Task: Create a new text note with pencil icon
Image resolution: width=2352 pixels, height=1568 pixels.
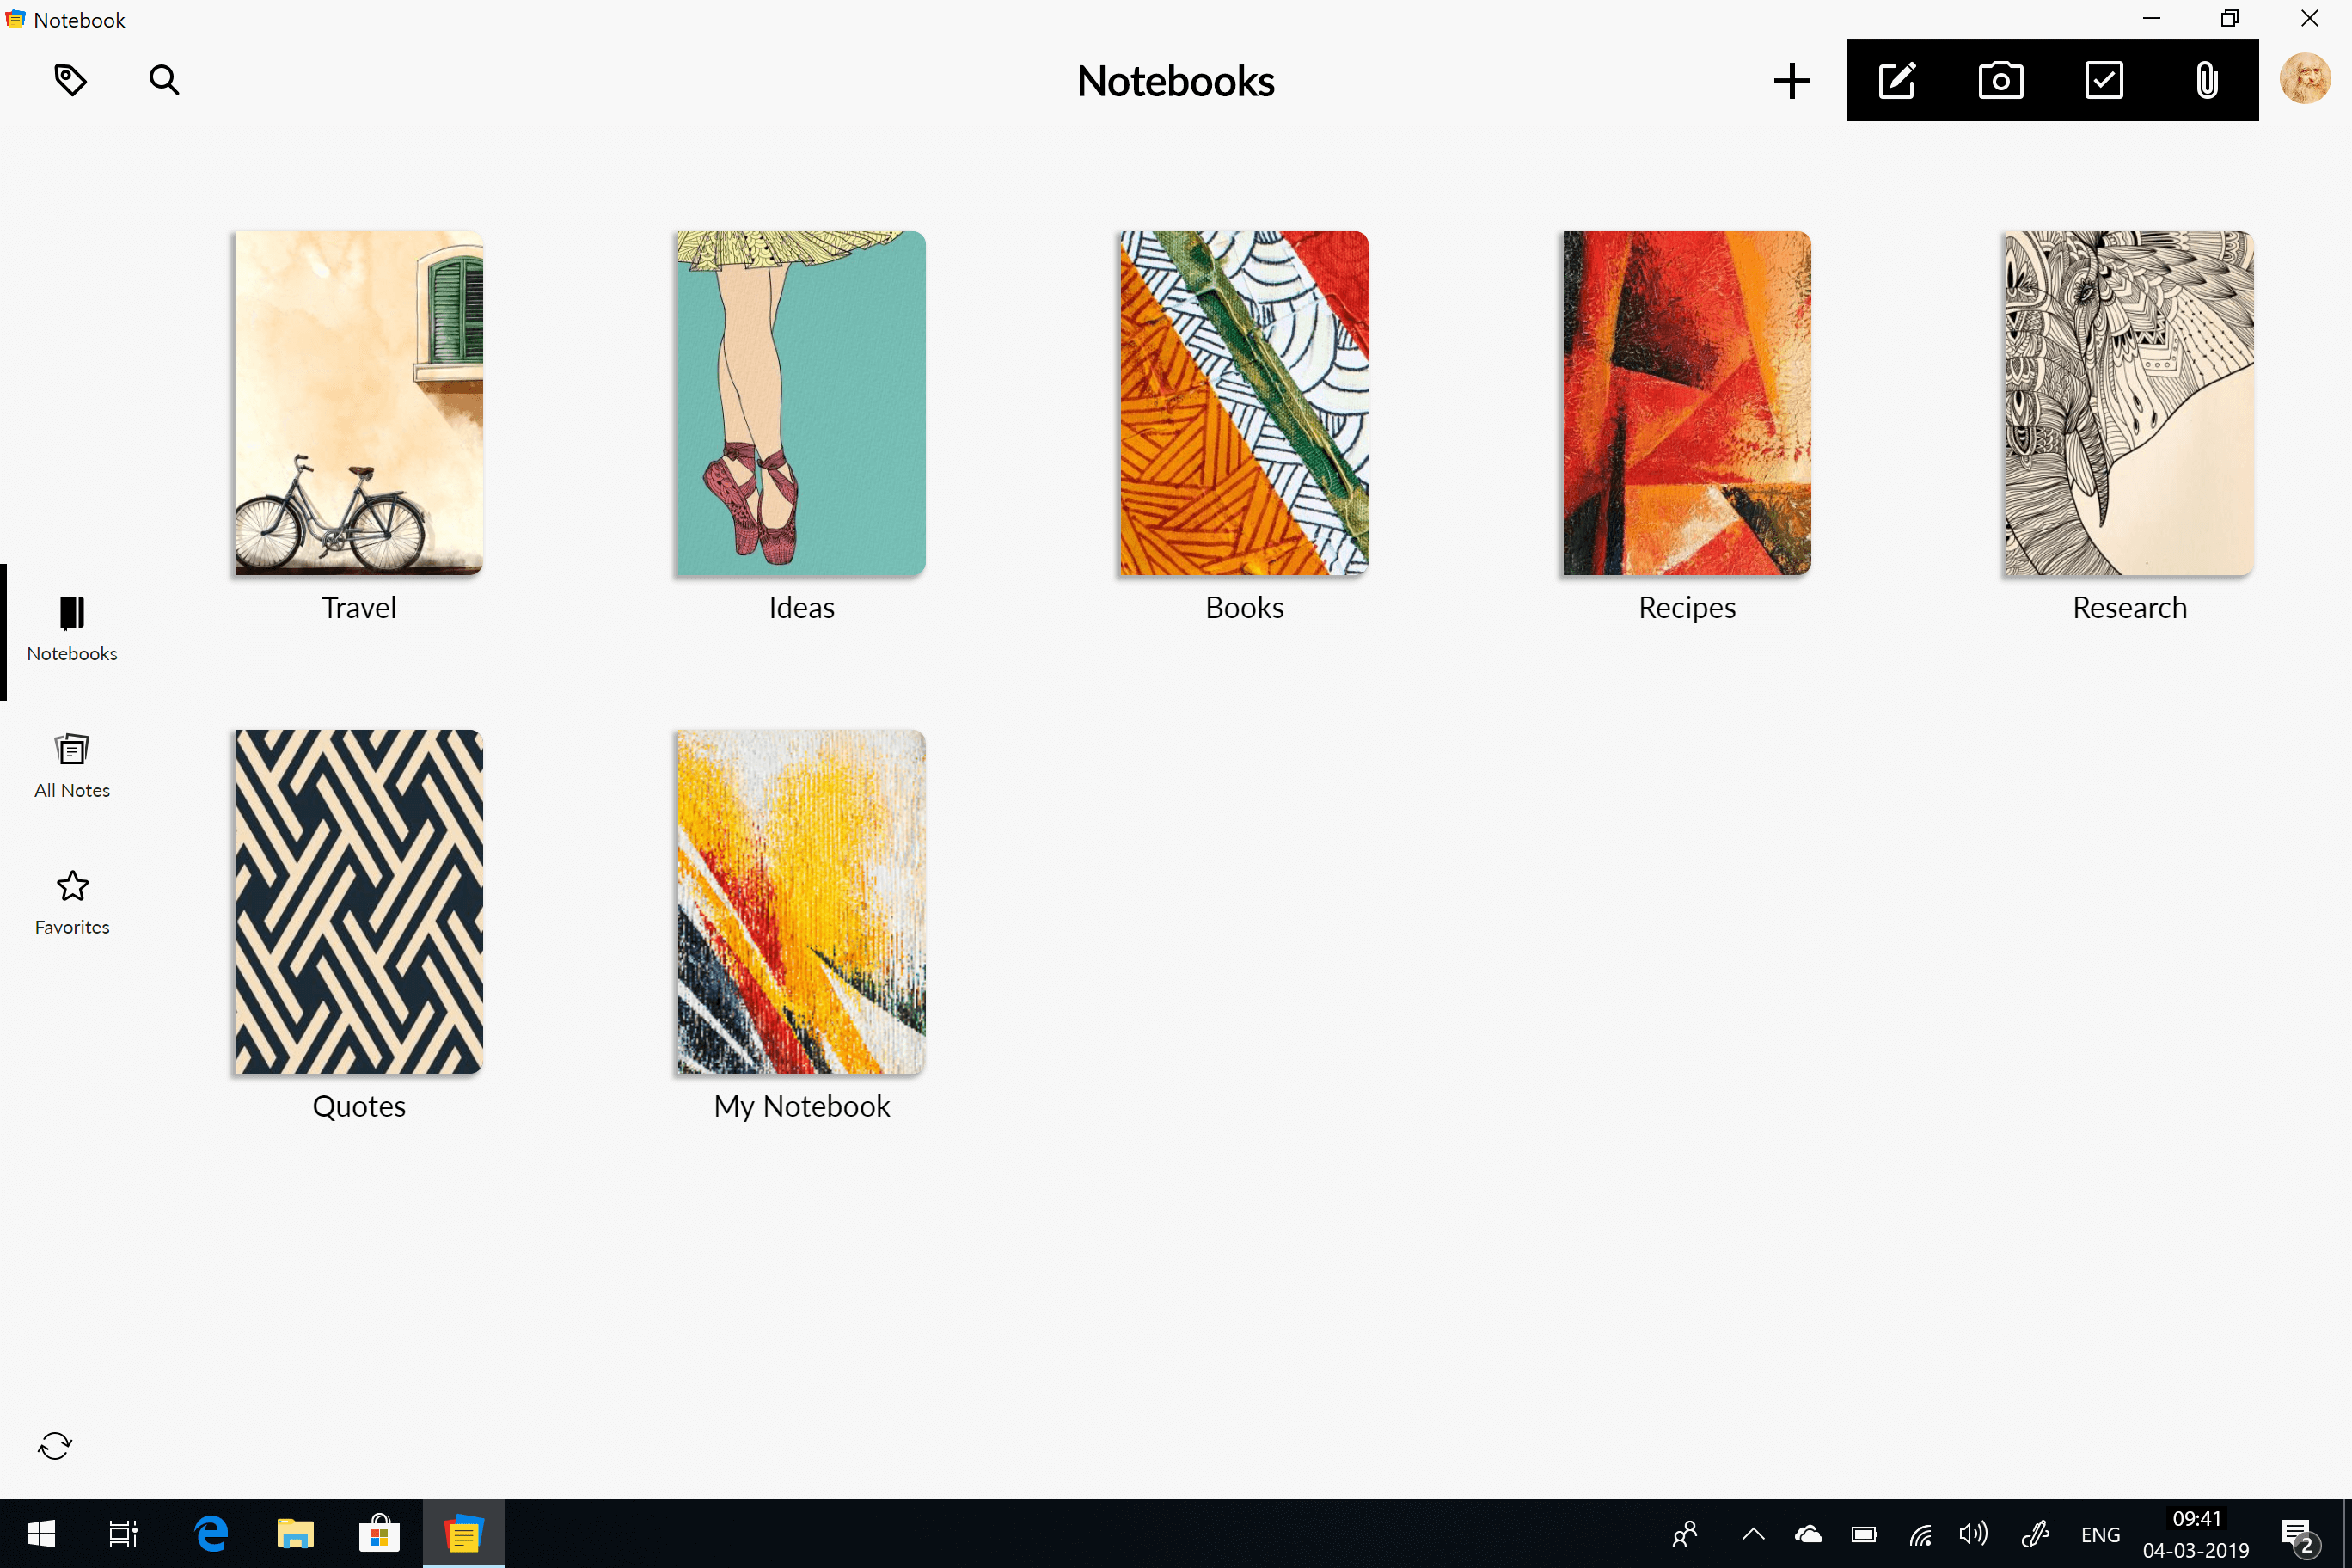Action: pyautogui.click(x=1897, y=80)
